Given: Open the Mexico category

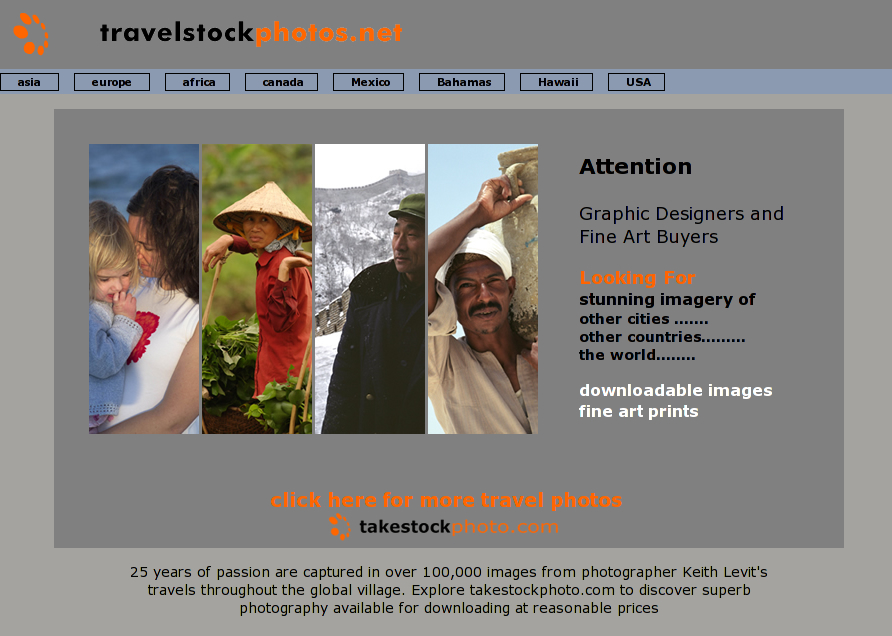Looking at the screenshot, I should pyautogui.click(x=369, y=82).
